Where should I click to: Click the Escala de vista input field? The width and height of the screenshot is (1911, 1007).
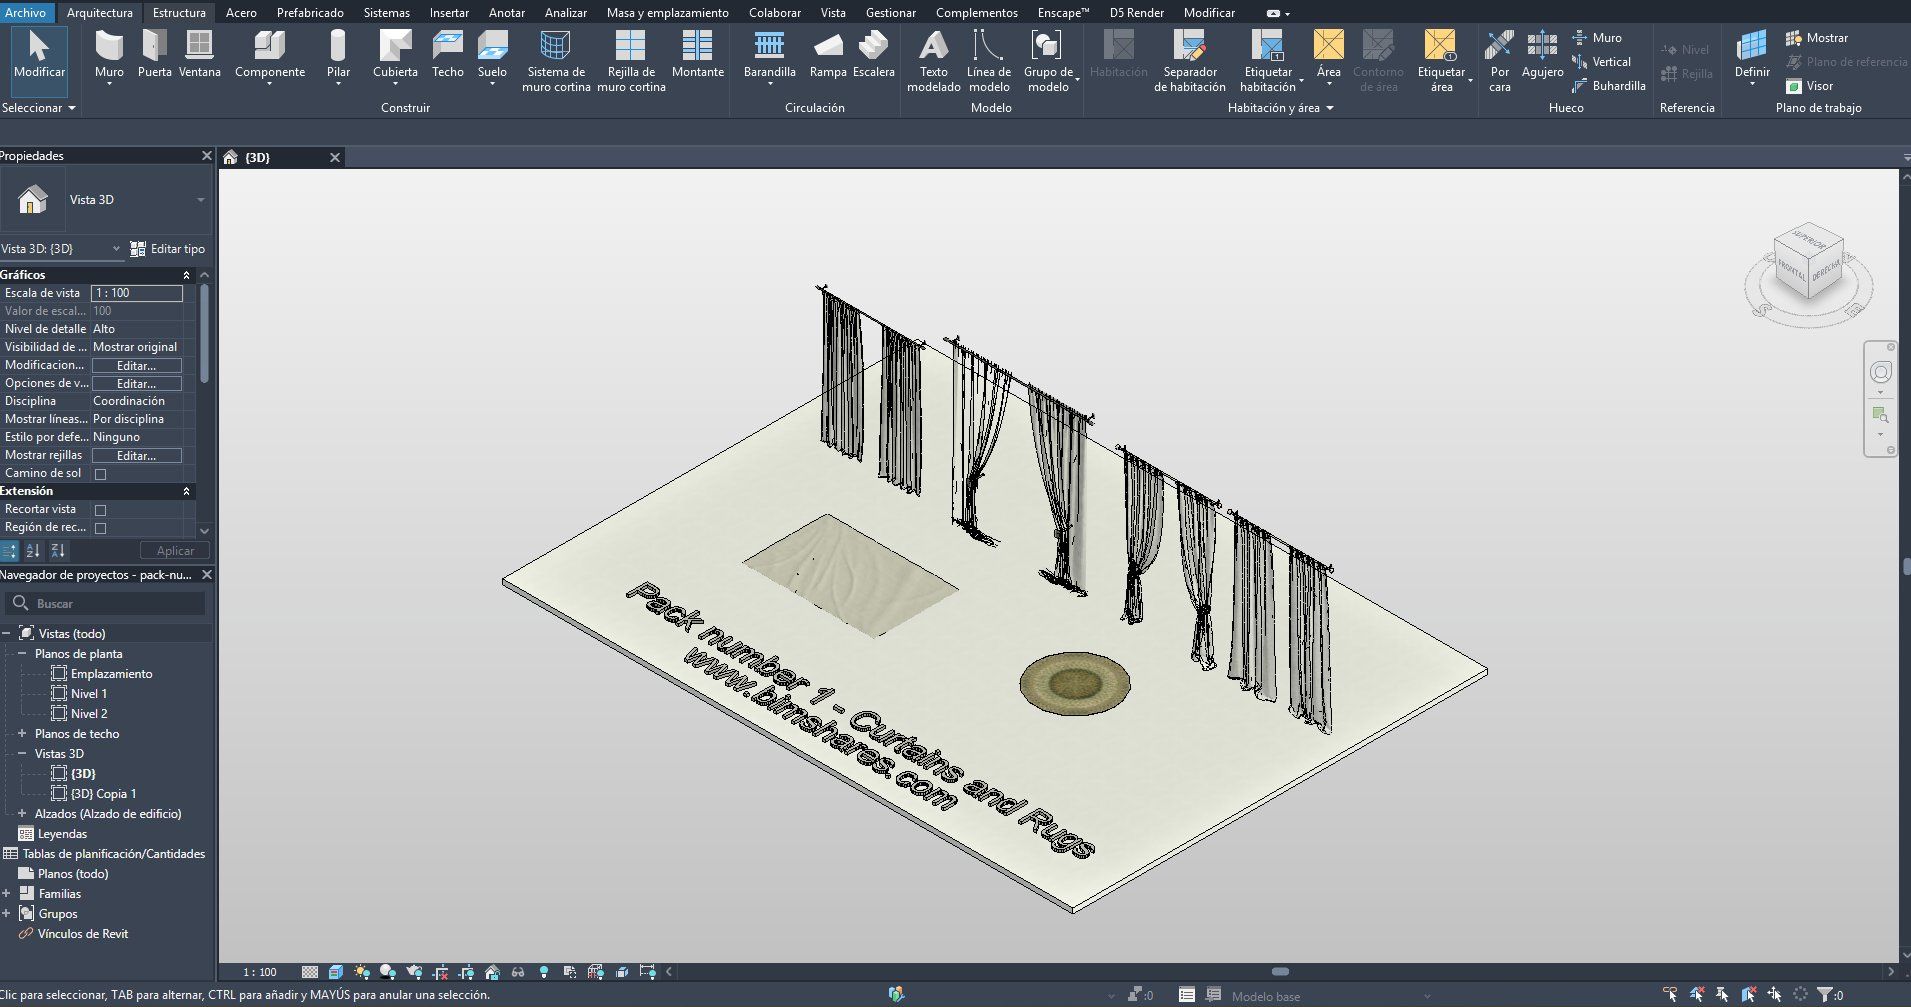(137, 293)
